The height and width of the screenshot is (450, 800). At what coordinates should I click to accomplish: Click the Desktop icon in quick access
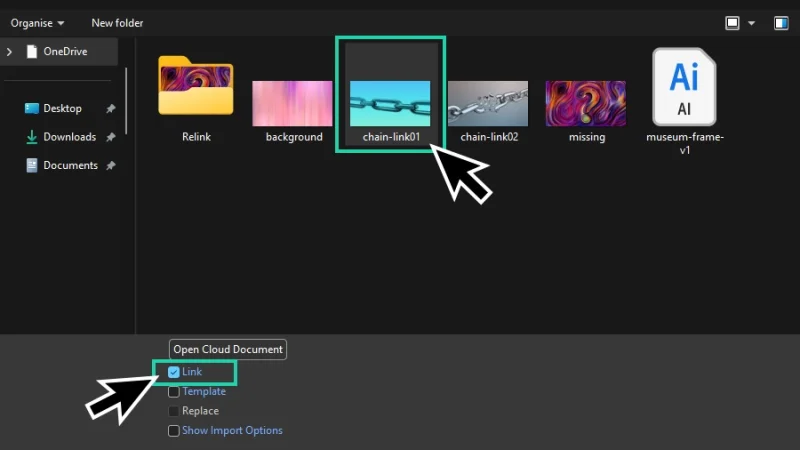(31, 108)
